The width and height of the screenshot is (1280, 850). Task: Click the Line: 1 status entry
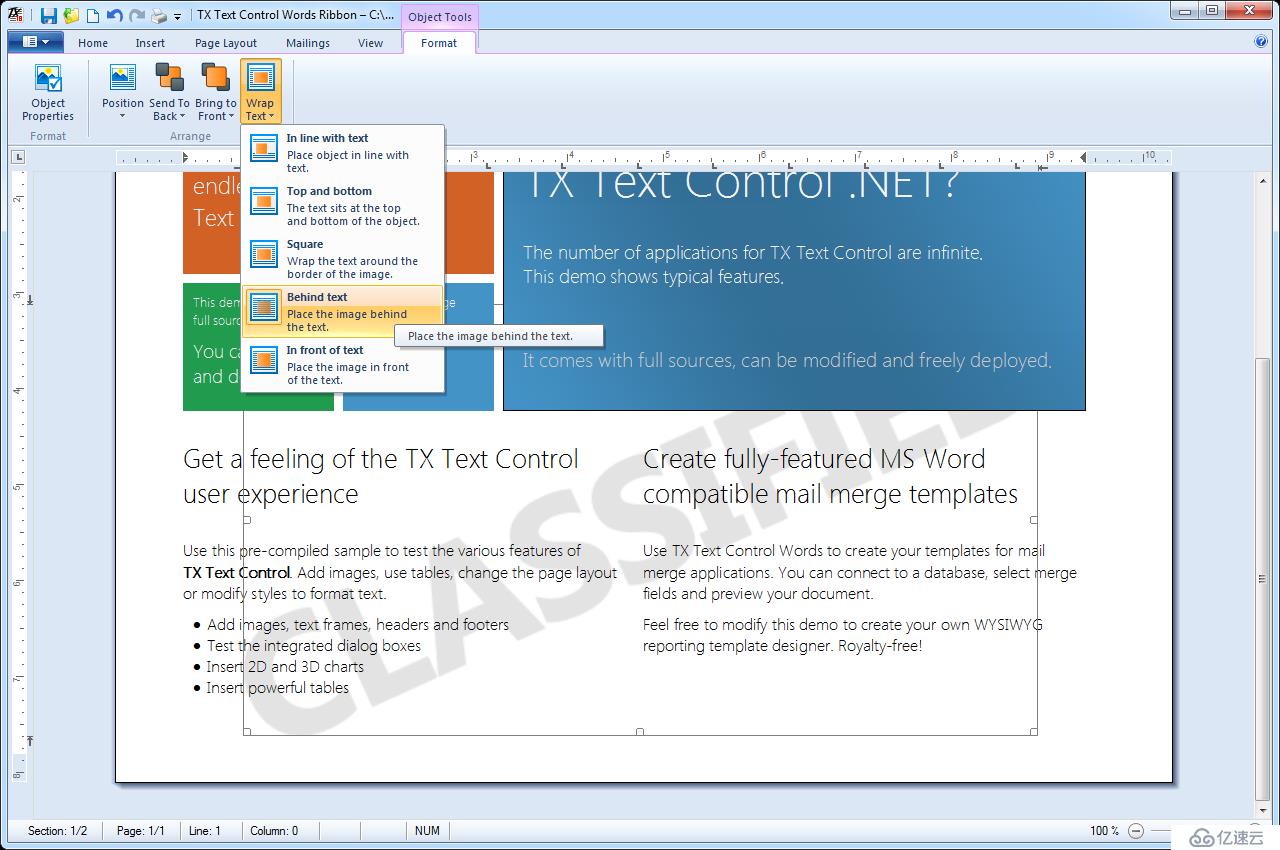coord(205,831)
